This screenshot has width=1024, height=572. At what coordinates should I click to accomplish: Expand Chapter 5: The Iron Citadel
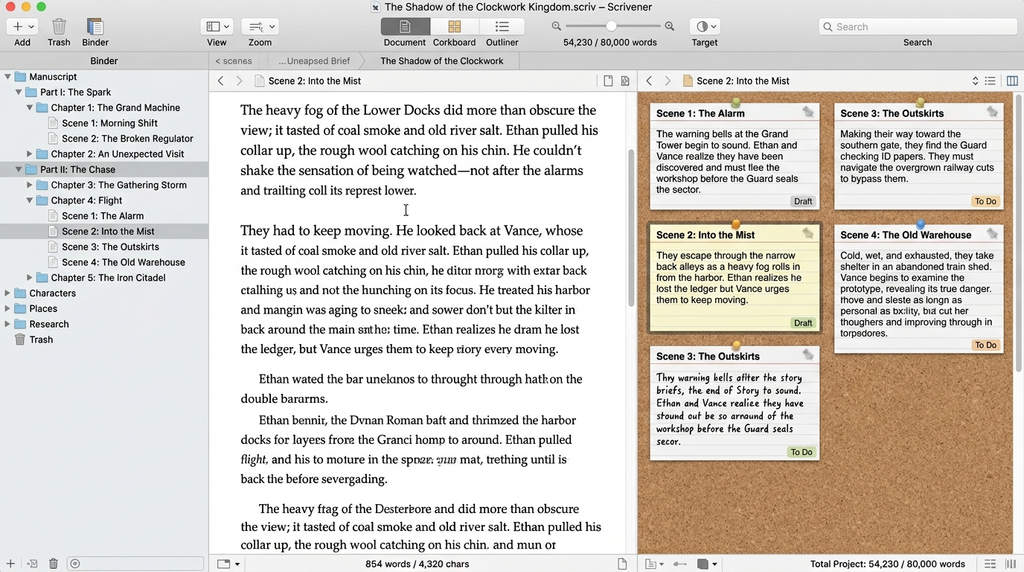point(29,278)
